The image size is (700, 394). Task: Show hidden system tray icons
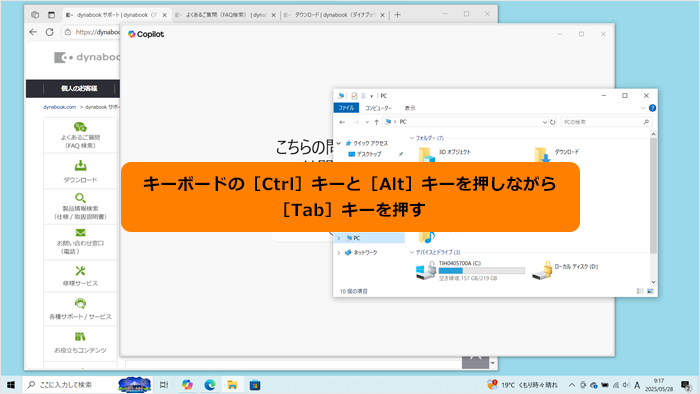click(572, 385)
